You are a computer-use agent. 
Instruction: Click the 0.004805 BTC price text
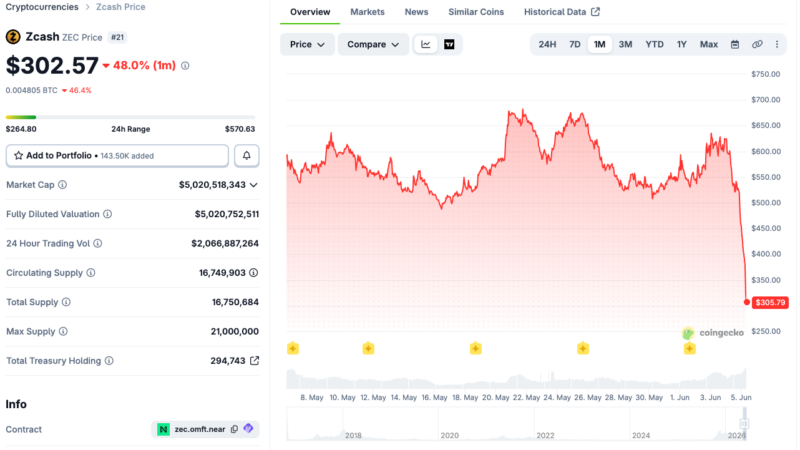32,90
